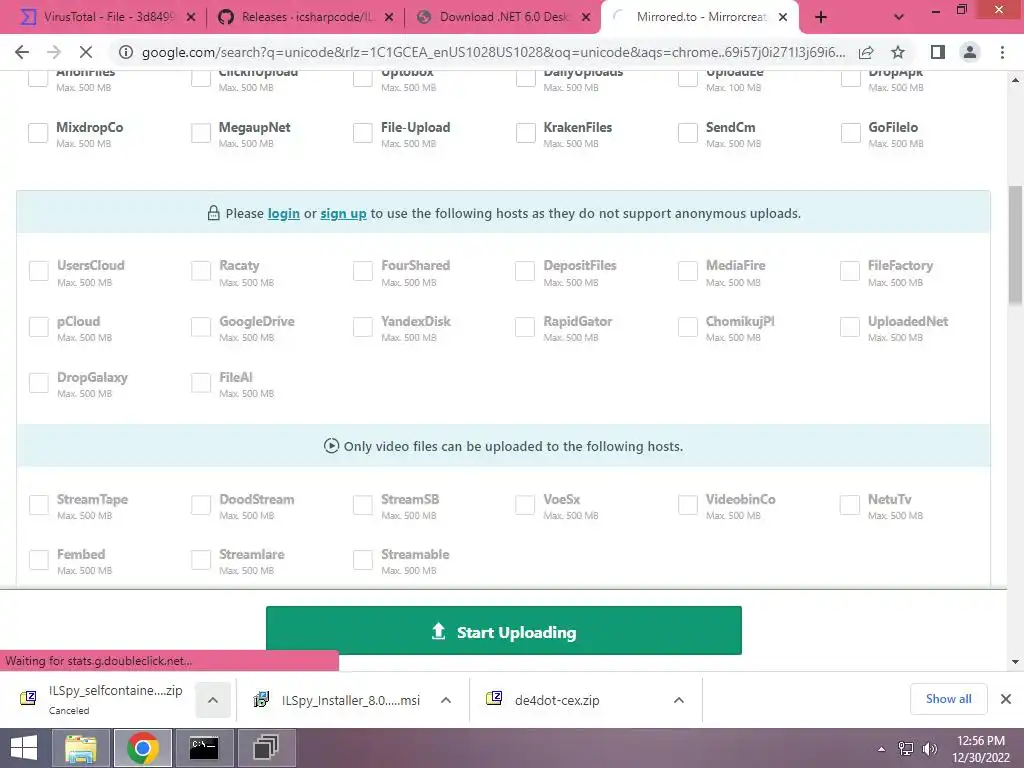Bookmark this page with the star icon
Image resolution: width=1024 pixels, height=768 pixels.
(898, 52)
